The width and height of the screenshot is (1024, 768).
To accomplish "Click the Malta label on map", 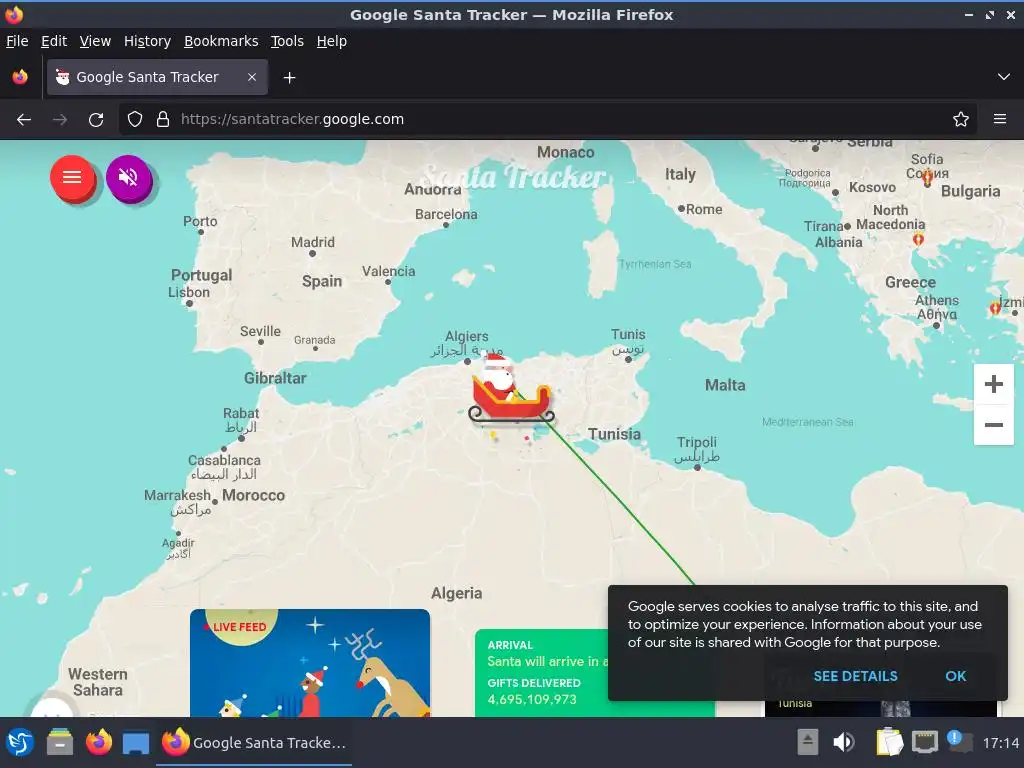I will pyautogui.click(x=725, y=385).
